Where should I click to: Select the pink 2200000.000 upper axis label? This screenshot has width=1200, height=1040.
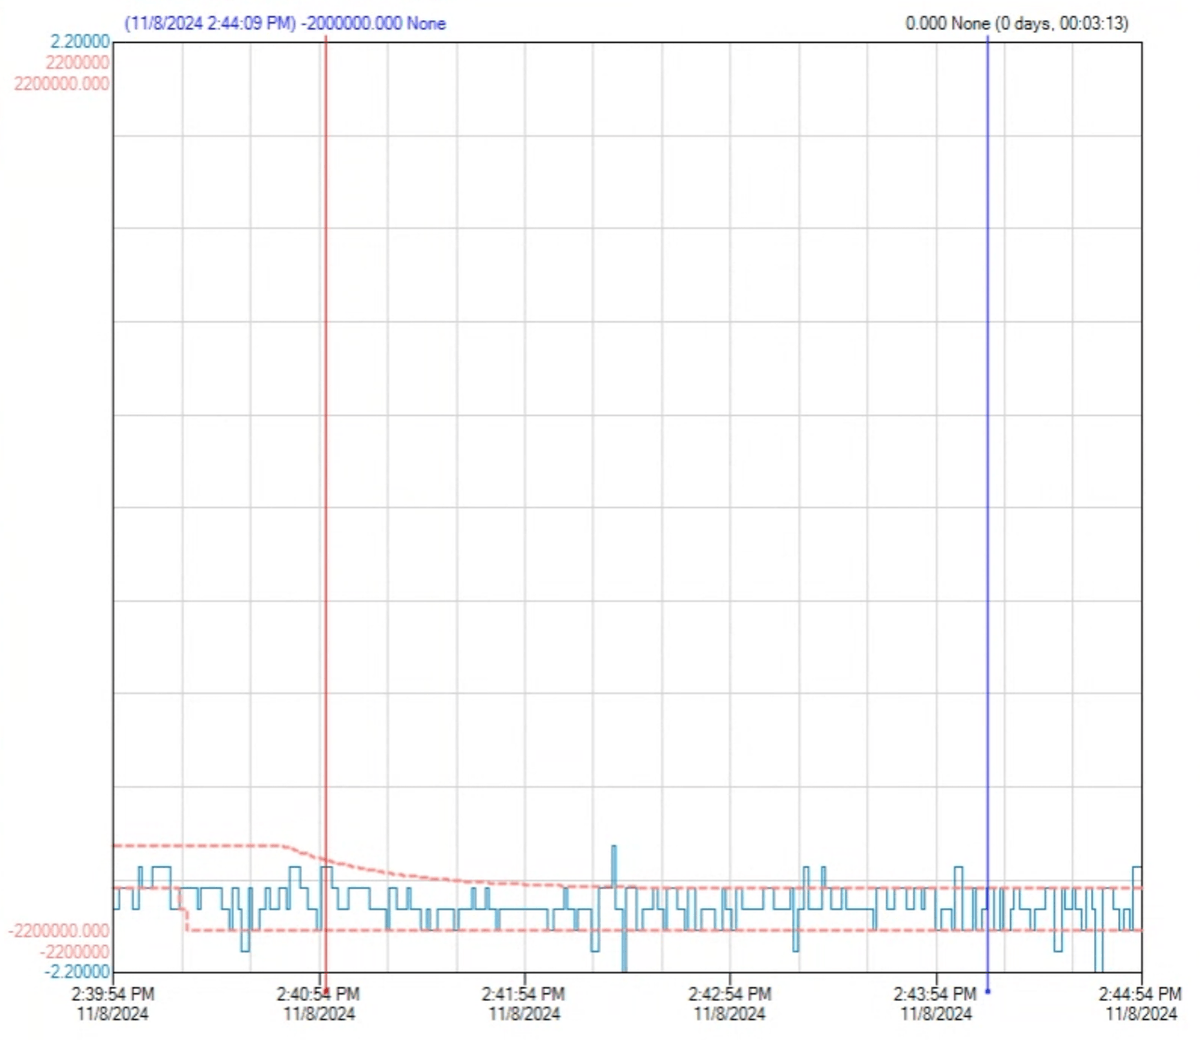click(62, 83)
